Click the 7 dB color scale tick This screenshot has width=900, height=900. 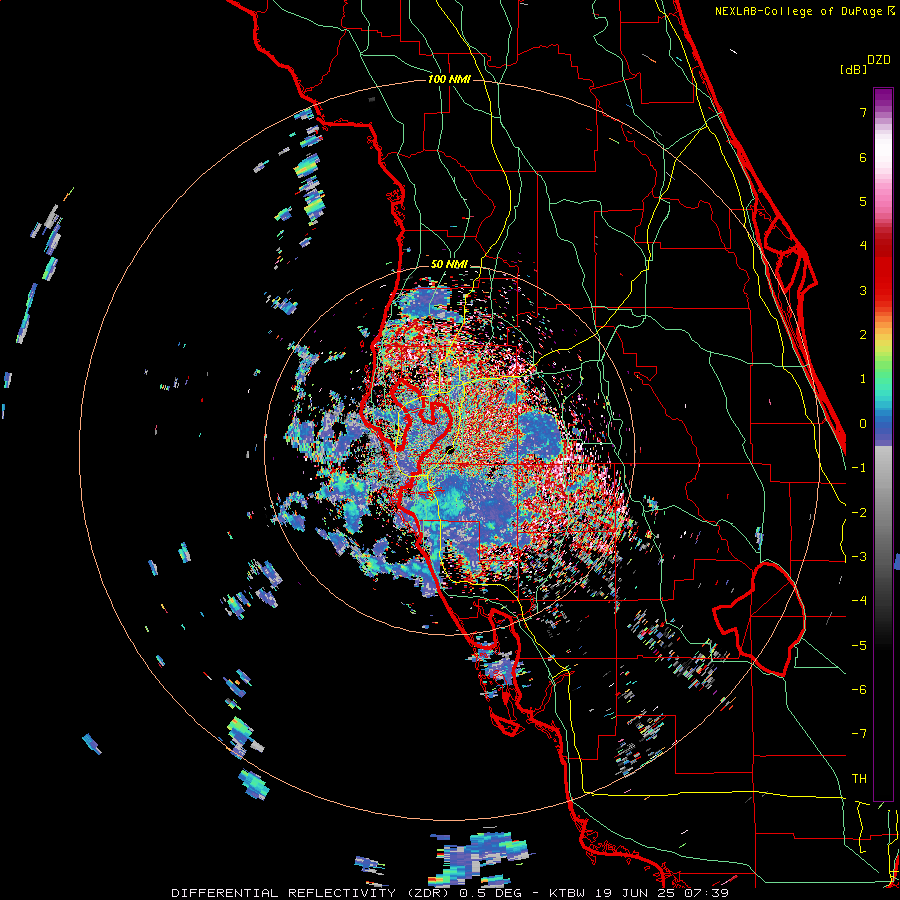[x=863, y=112]
